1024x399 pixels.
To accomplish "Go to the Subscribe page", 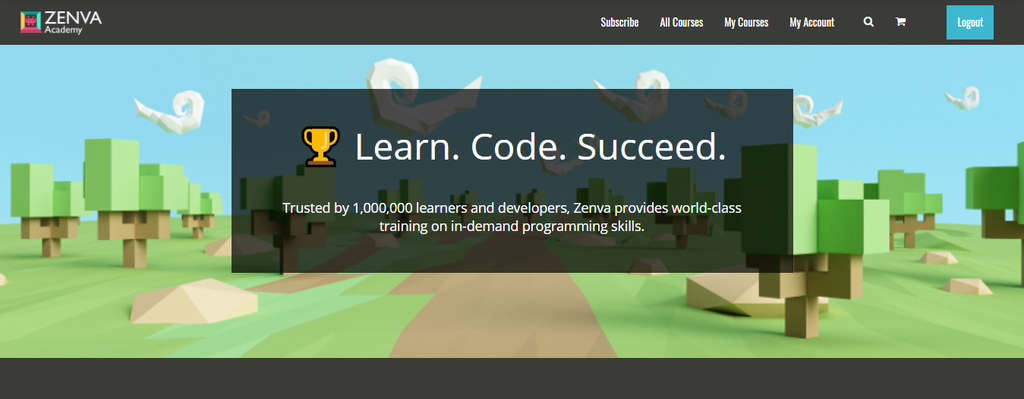I will coord(620,22).
